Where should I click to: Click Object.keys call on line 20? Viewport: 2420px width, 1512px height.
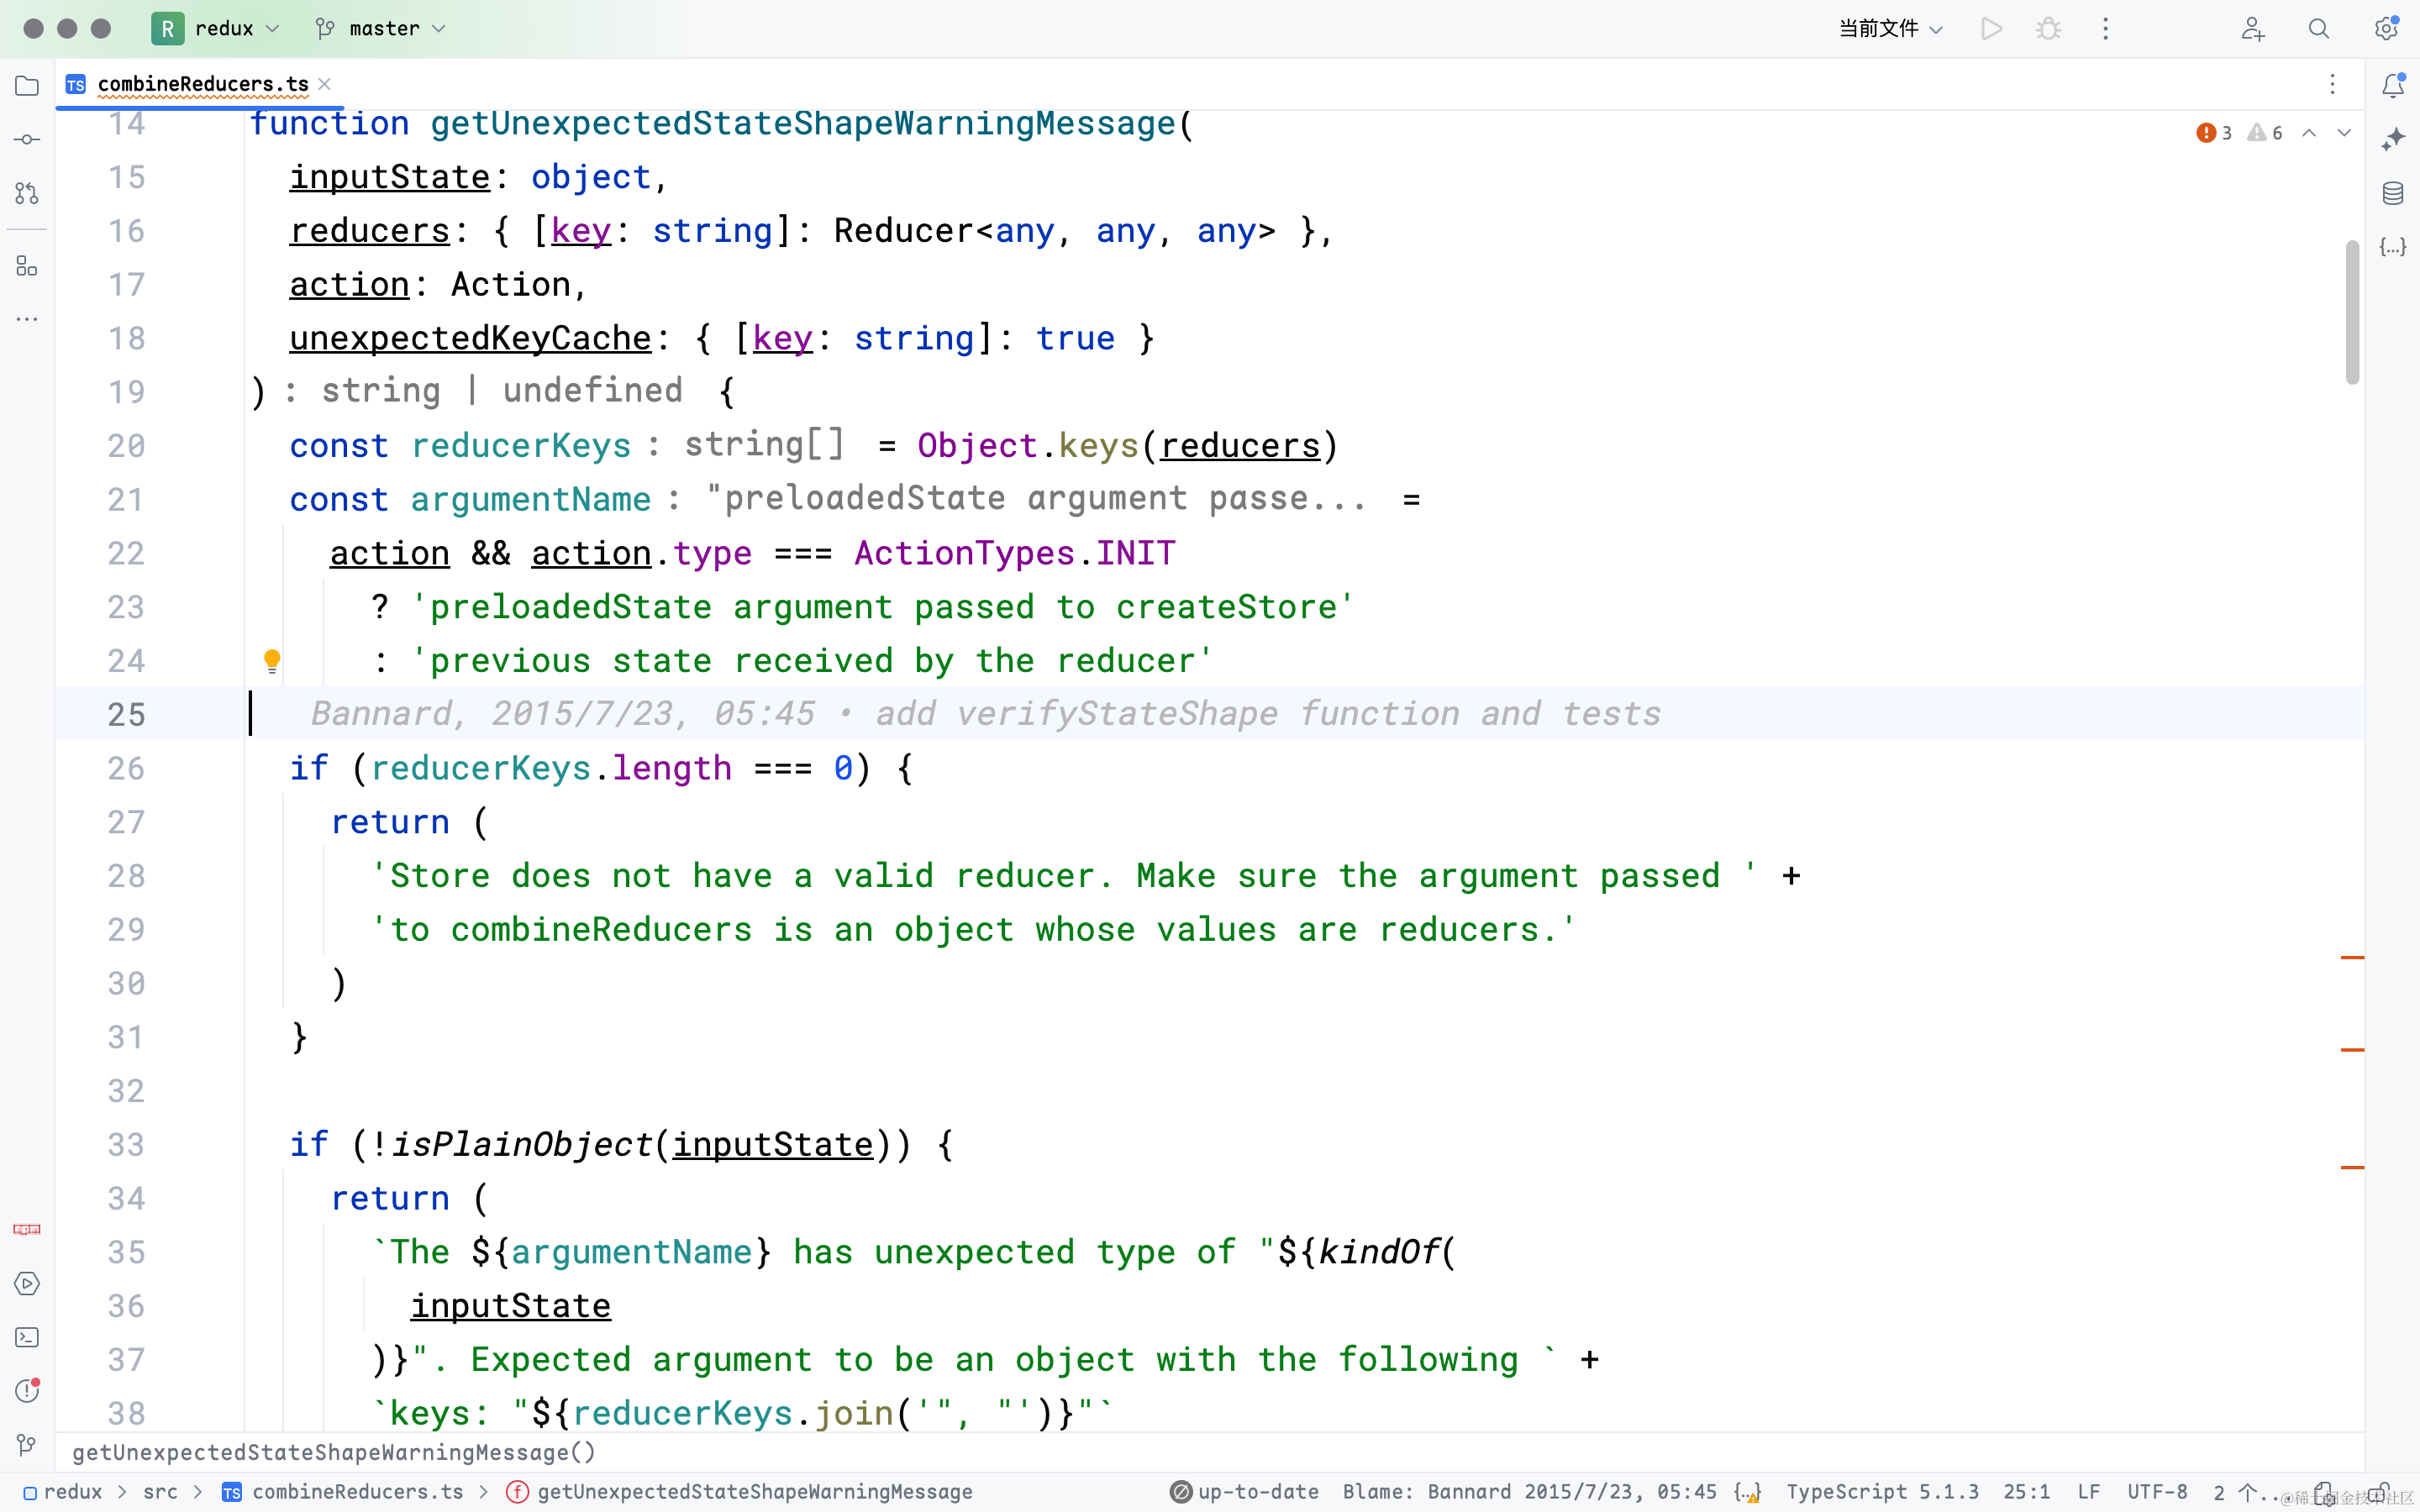click(x=1028, y=445)
